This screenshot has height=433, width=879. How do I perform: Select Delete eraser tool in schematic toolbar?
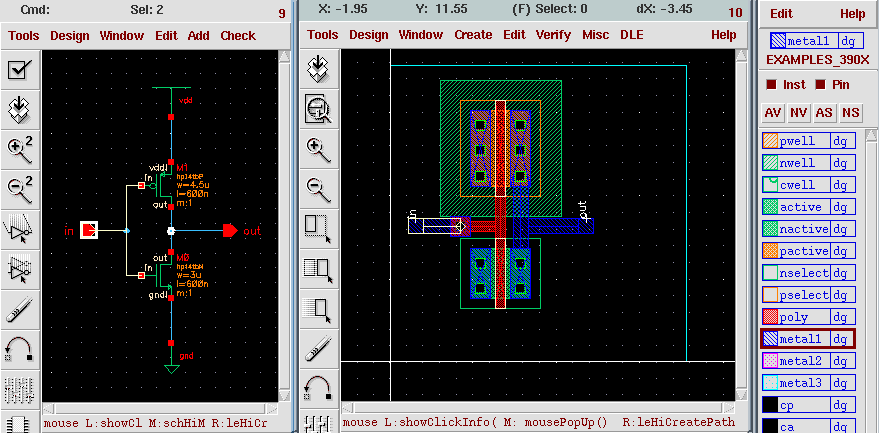click(20, 308)
